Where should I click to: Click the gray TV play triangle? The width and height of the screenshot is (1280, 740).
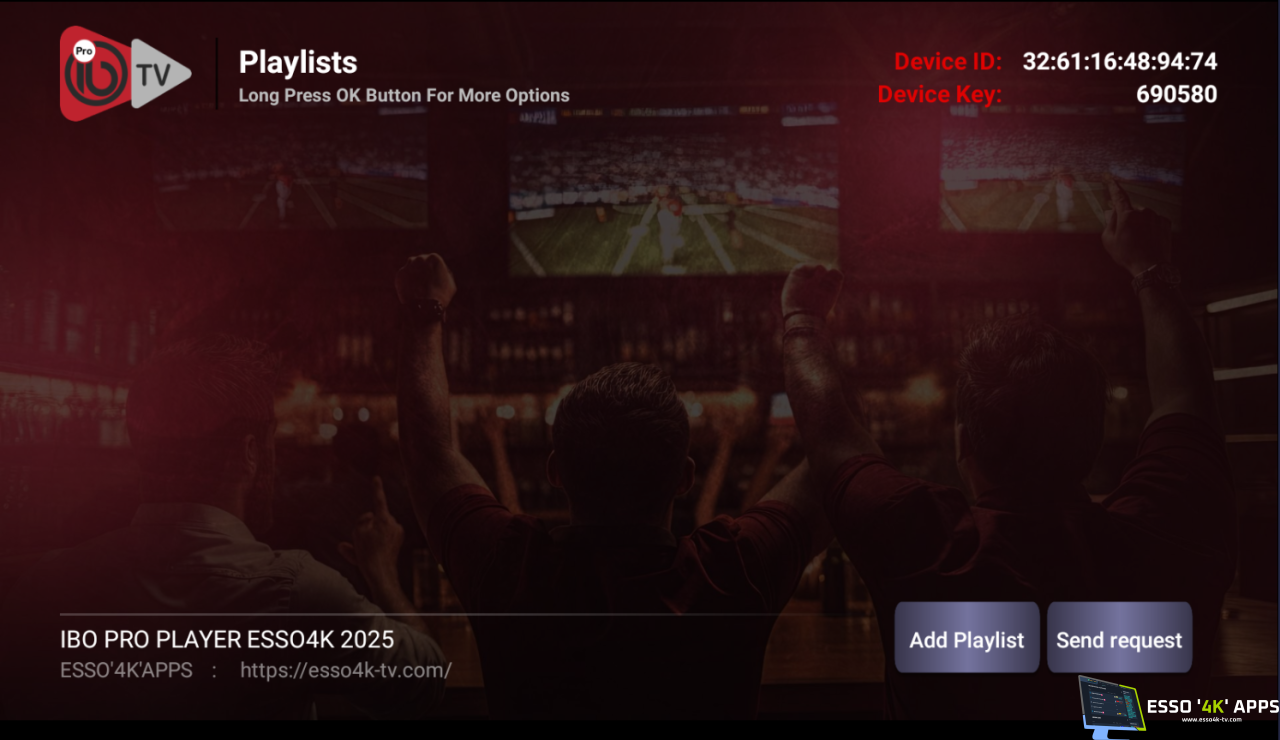coord(160,73)
